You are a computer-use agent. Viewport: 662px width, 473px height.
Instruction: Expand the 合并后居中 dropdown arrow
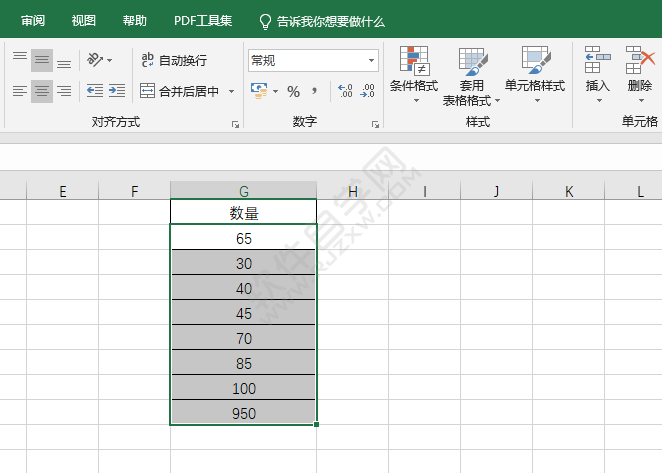pyautogui.click(x=231, y=91)
